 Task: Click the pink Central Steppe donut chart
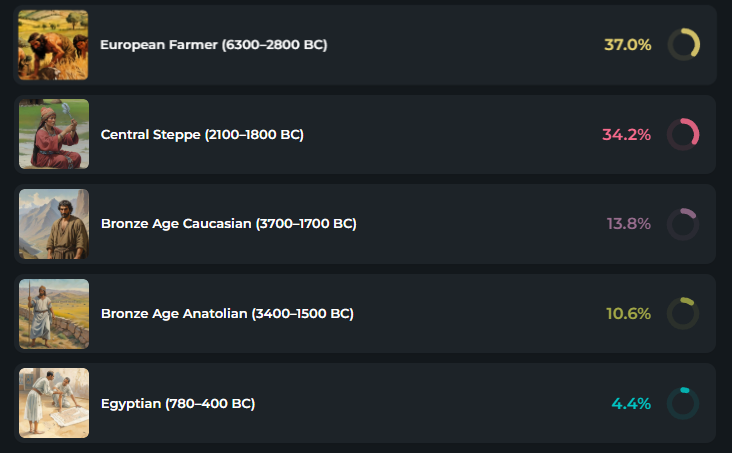pos(683,134)
